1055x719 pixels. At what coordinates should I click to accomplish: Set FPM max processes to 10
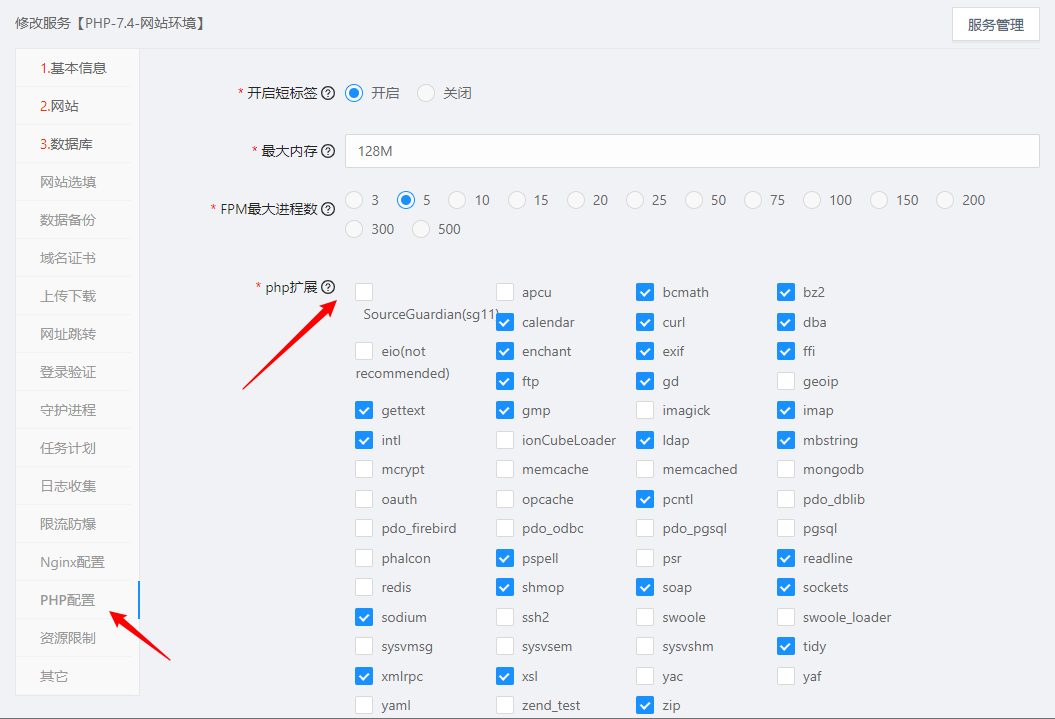click(x=457, y=200)
